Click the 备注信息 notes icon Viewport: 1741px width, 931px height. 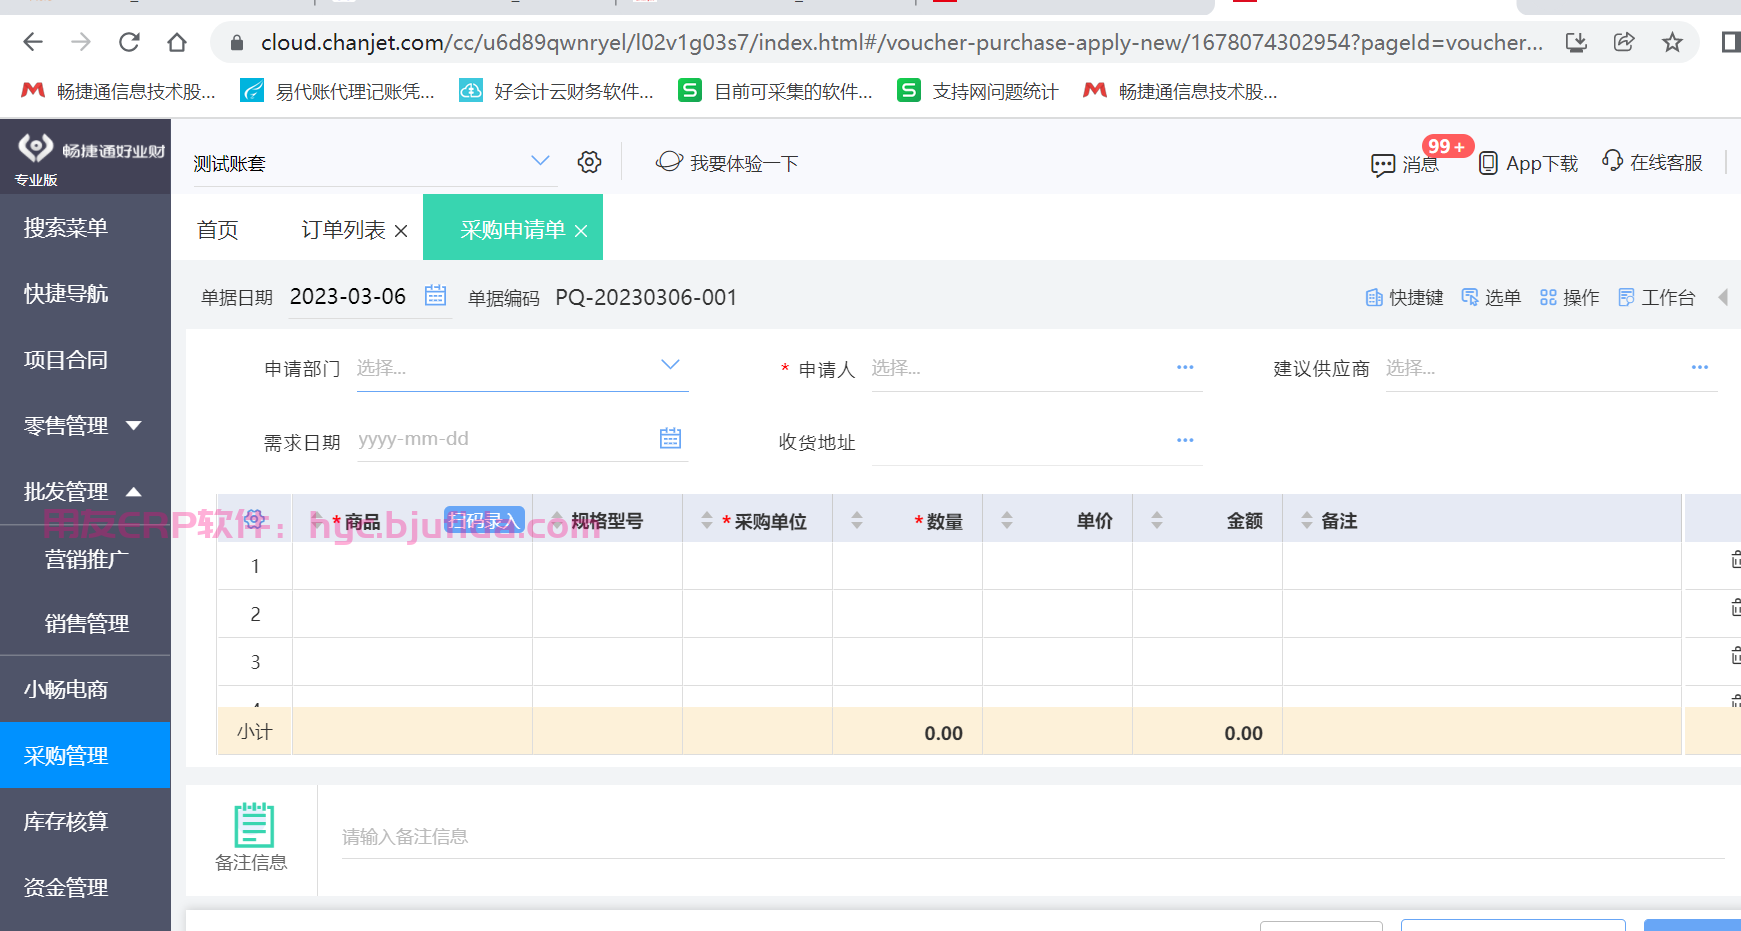pyautogui.click(x=253, y=825)
